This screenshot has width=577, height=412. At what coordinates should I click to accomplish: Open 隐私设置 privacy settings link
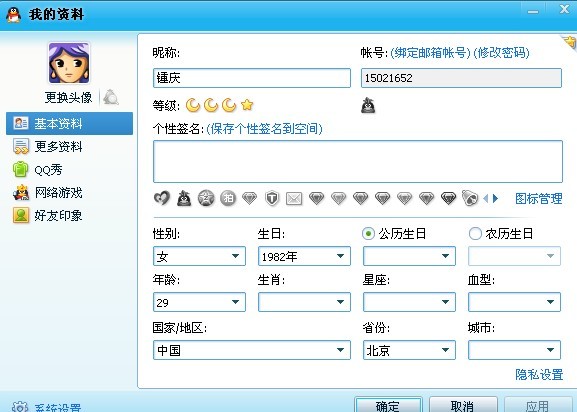[x=539, y=374]
